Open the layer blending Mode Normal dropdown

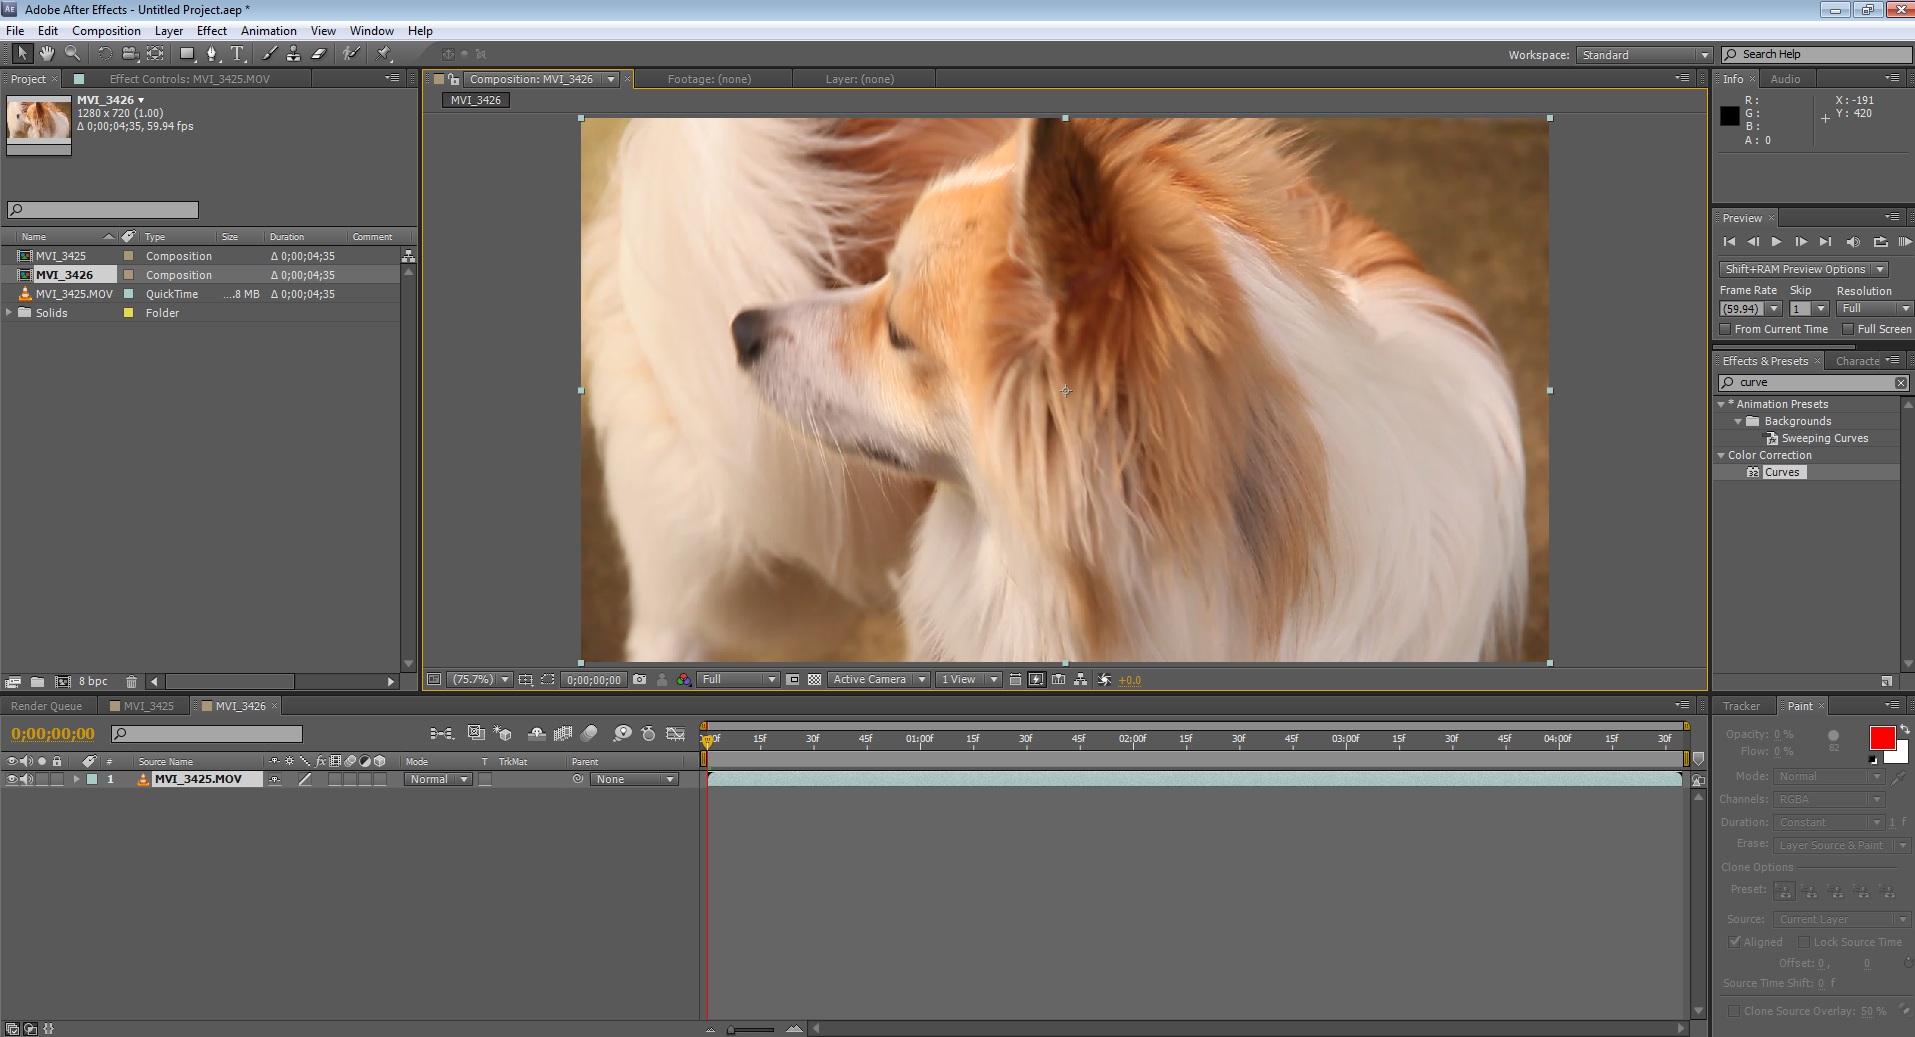[x=438, y=780]
